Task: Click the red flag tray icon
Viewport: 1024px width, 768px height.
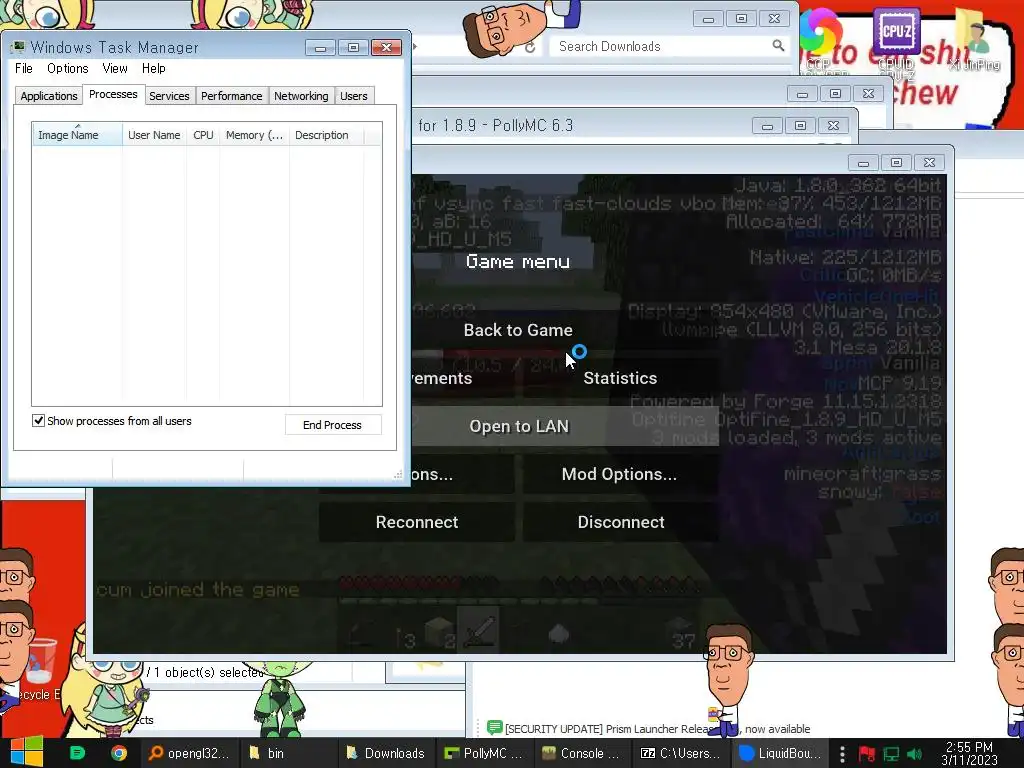Action: point(867,754)
